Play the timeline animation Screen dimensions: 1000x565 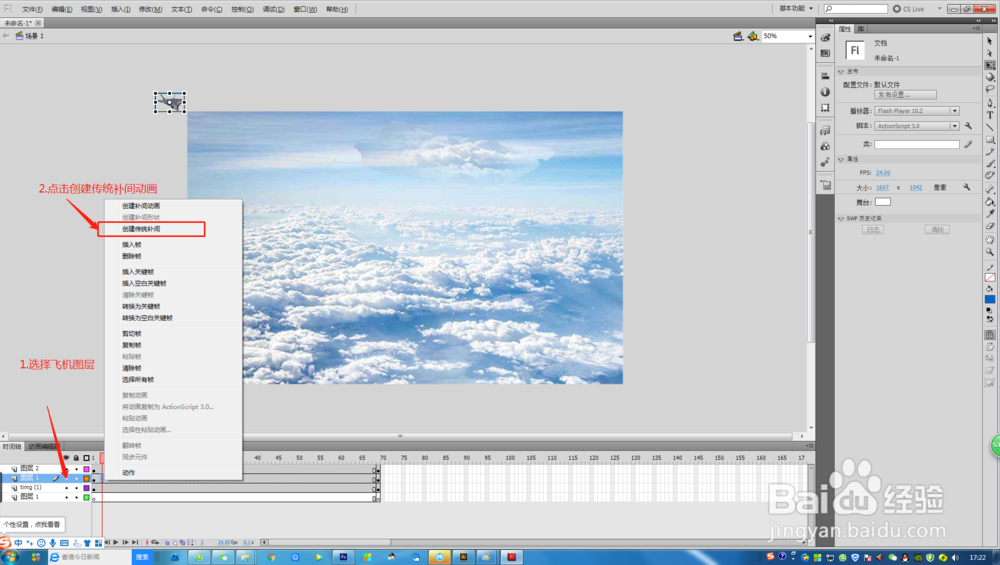pyautogui.click(x=116, y=543)
